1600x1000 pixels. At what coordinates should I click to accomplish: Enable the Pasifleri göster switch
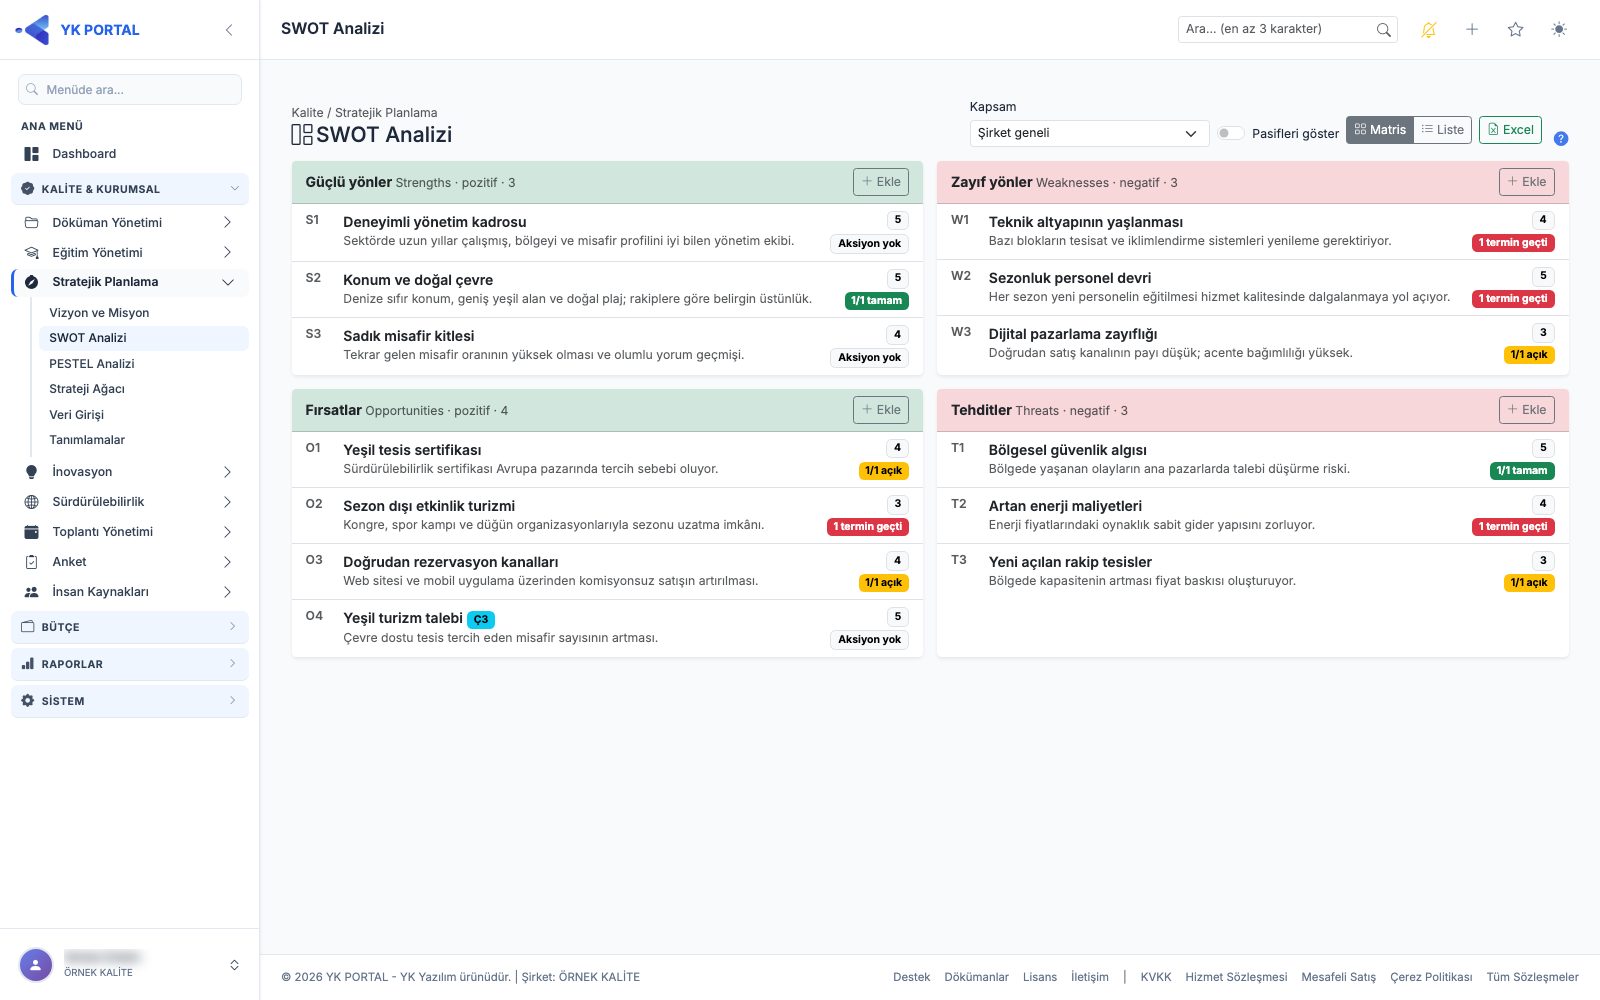pos(1231,133)
